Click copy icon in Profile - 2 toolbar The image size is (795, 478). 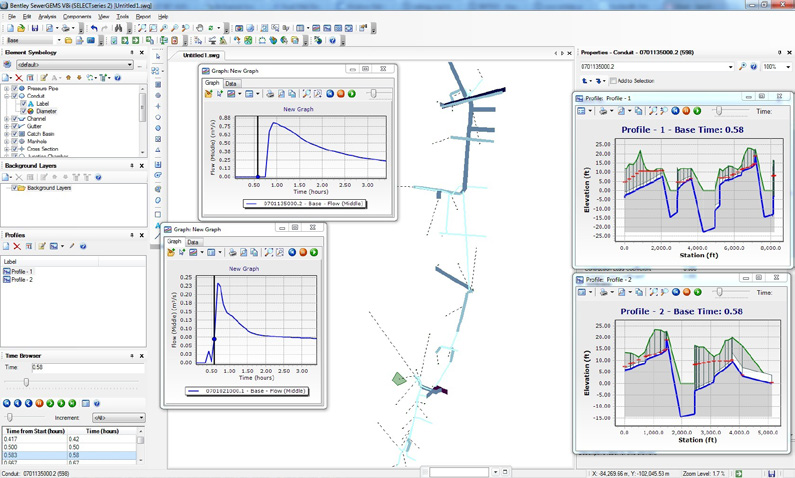click(x=639, y=292)
